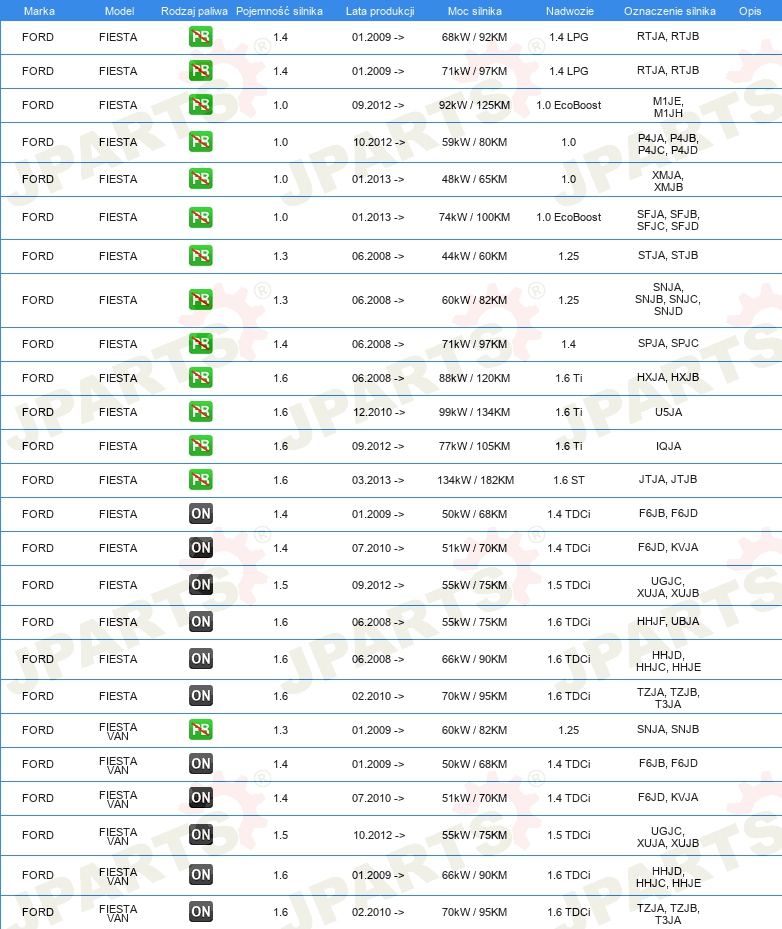
Task: Click production date 10.2012 -> in Fiesta Van row
Action: (379, 835)
